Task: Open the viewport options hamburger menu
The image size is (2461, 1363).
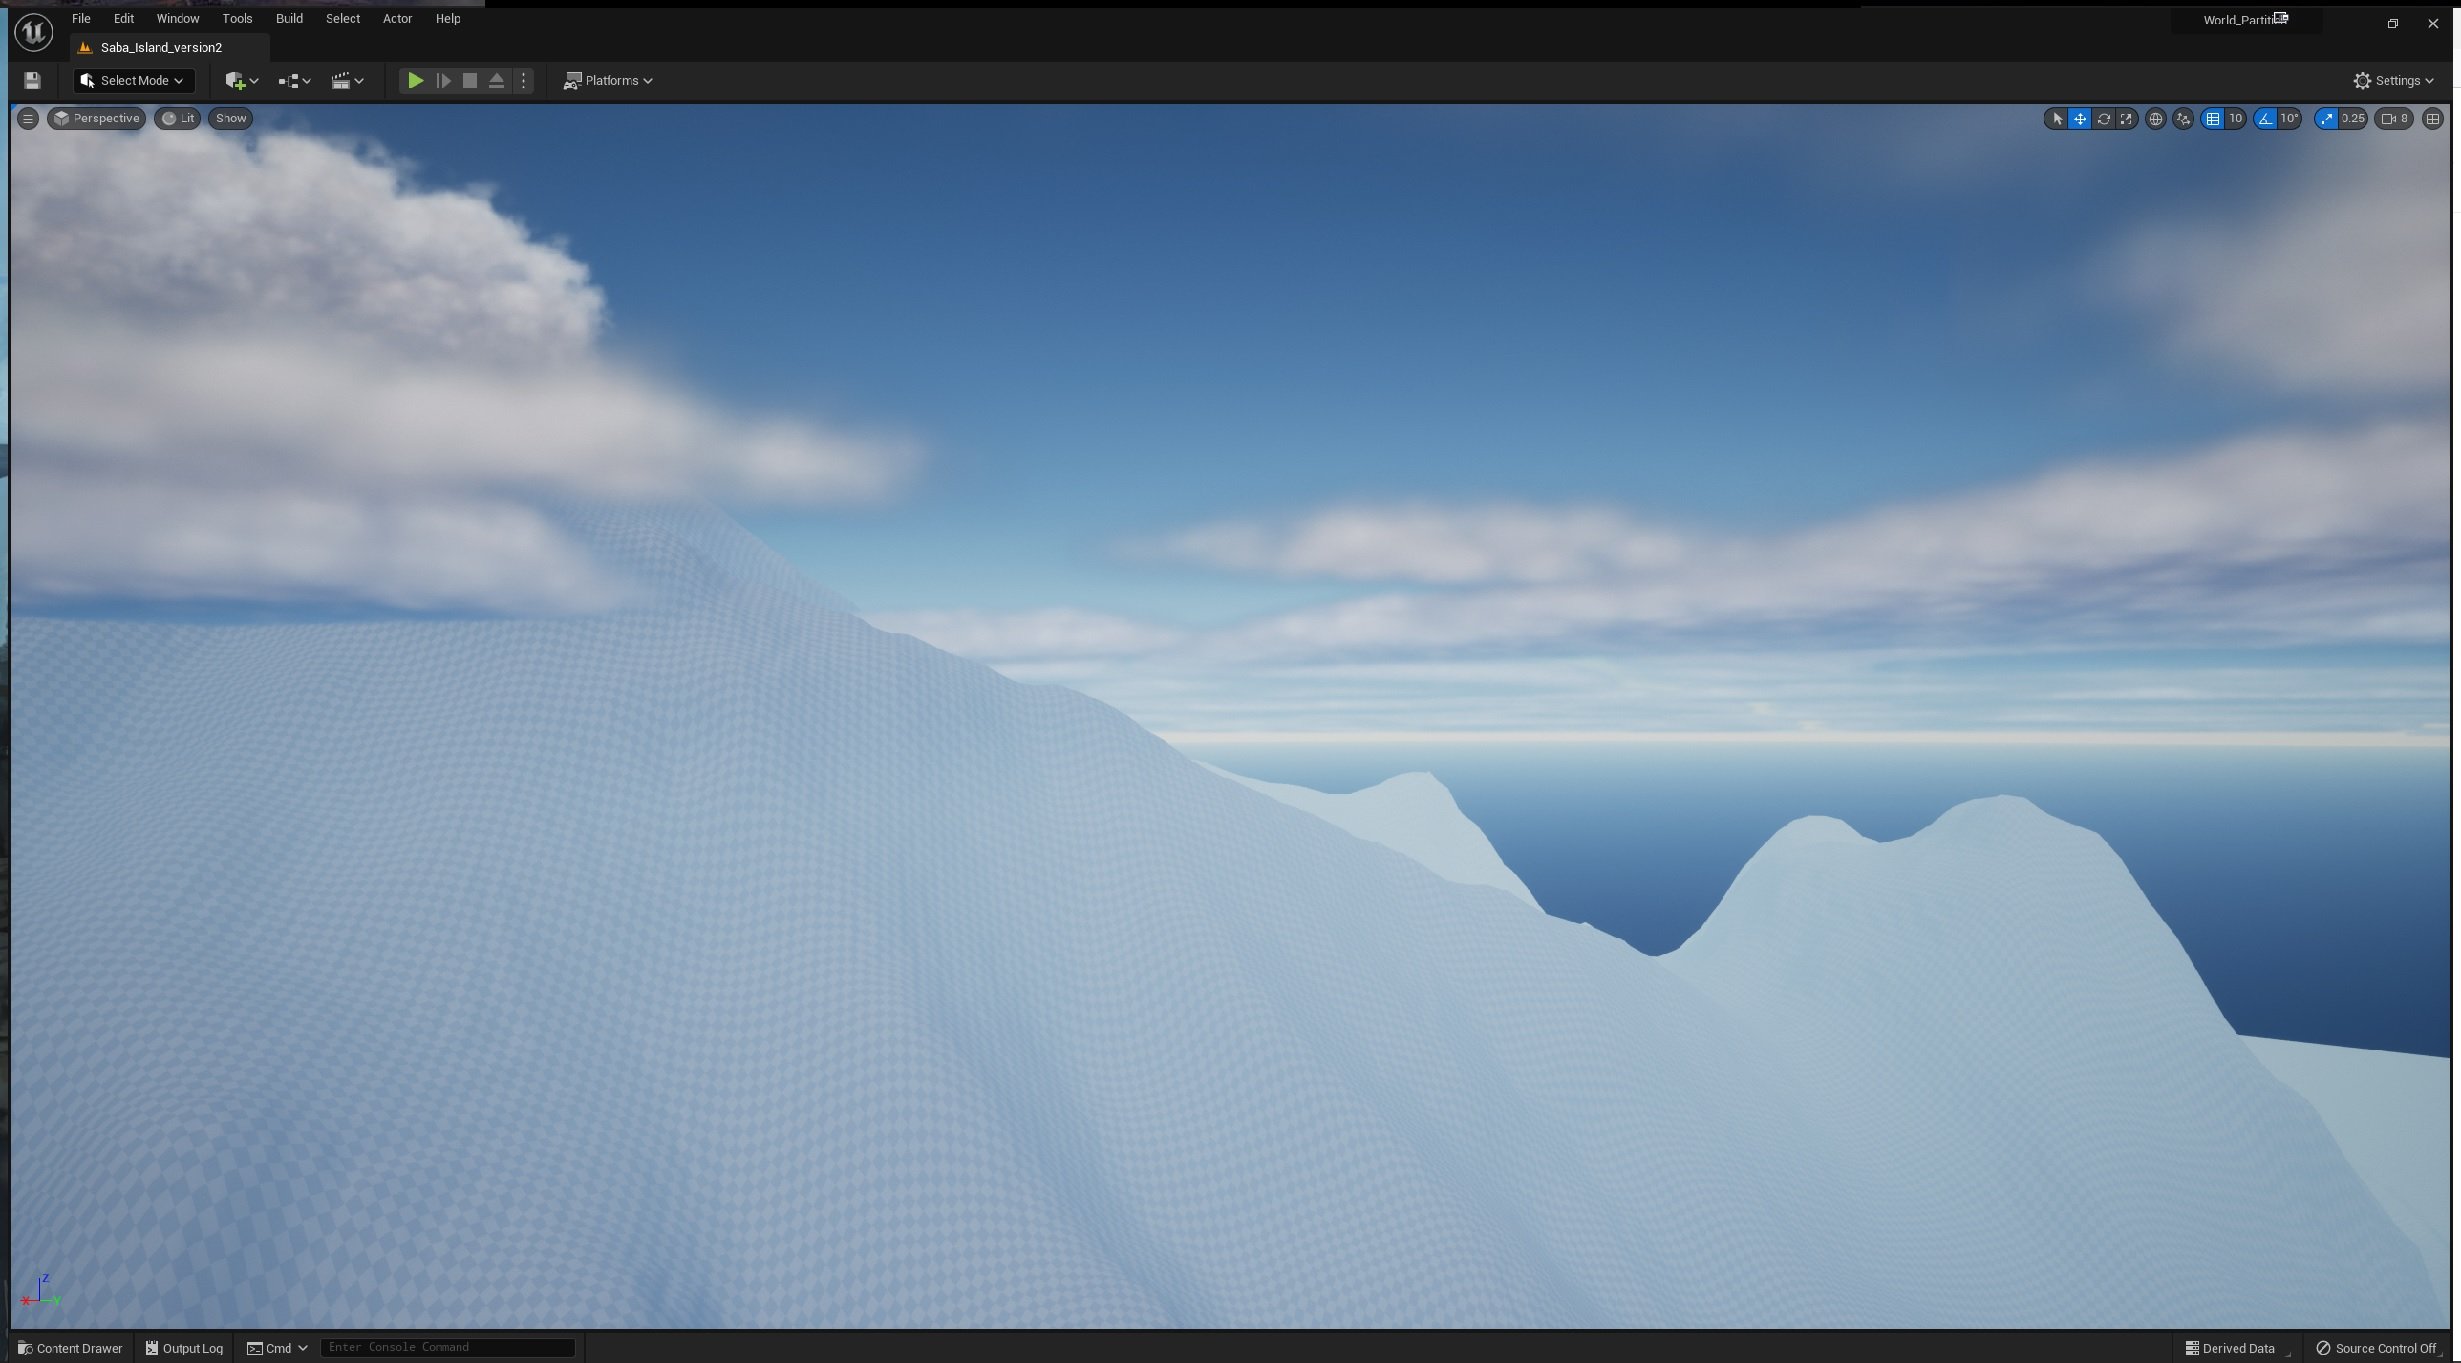Action: 28,119
